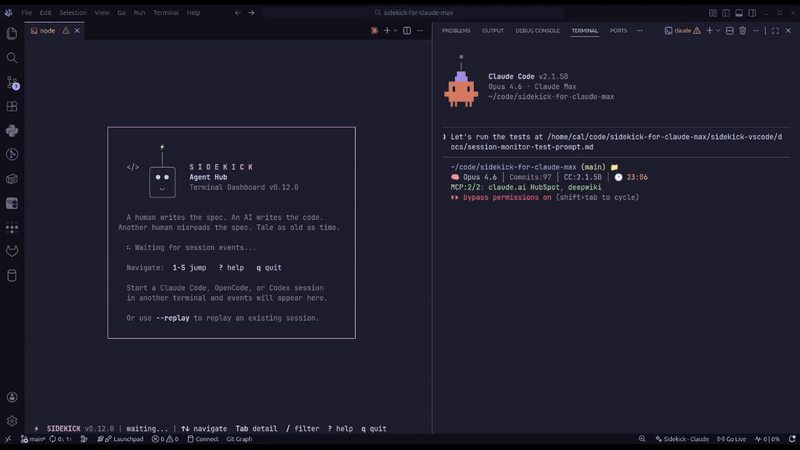The image size is (800, 450).
Task: Open the launch profile dropdown beside terminal plus
Action: click(718, 31)
